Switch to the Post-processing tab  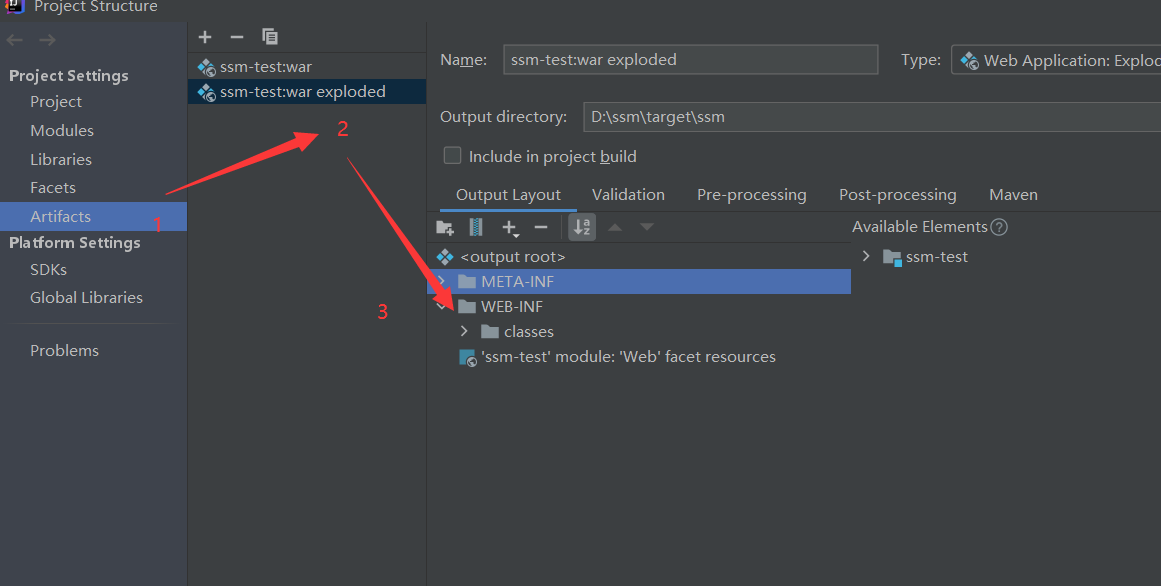pyautogui.click(x=897, y=195)
